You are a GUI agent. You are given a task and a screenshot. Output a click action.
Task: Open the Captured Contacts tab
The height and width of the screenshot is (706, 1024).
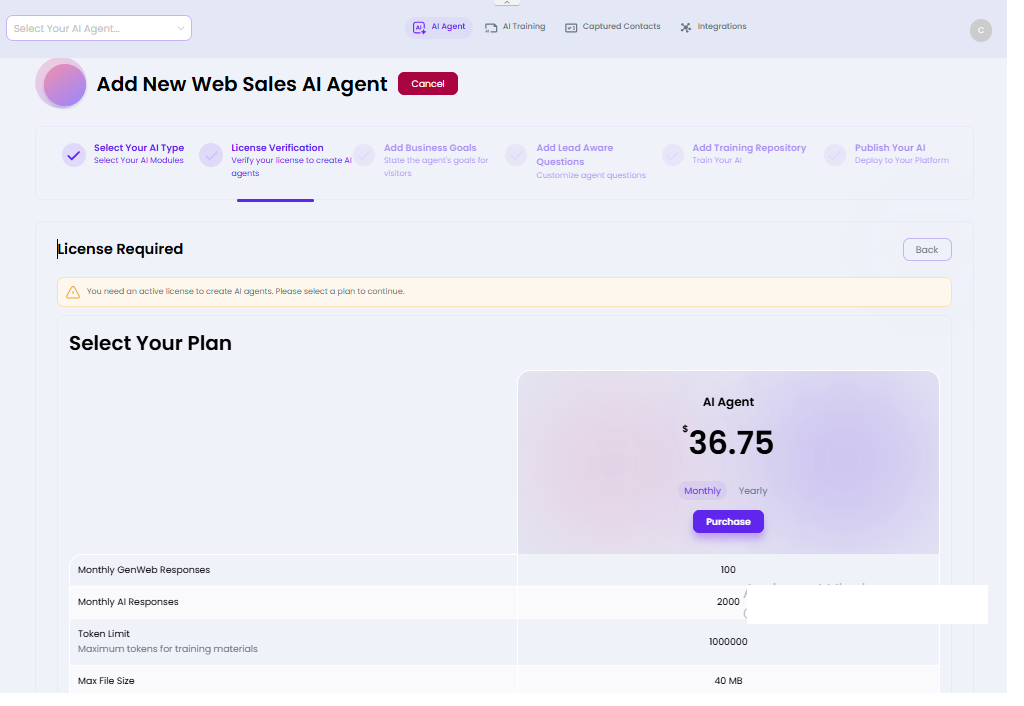621,27
